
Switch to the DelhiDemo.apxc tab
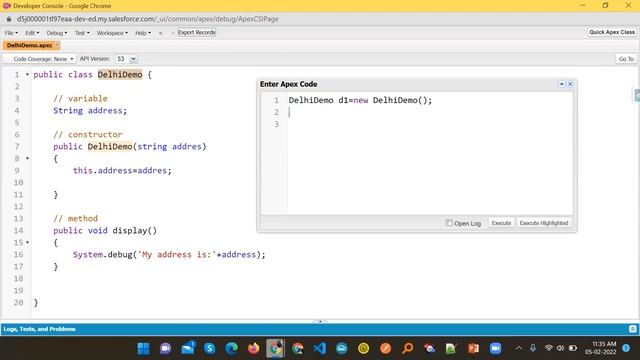click(x=29, y=45)
